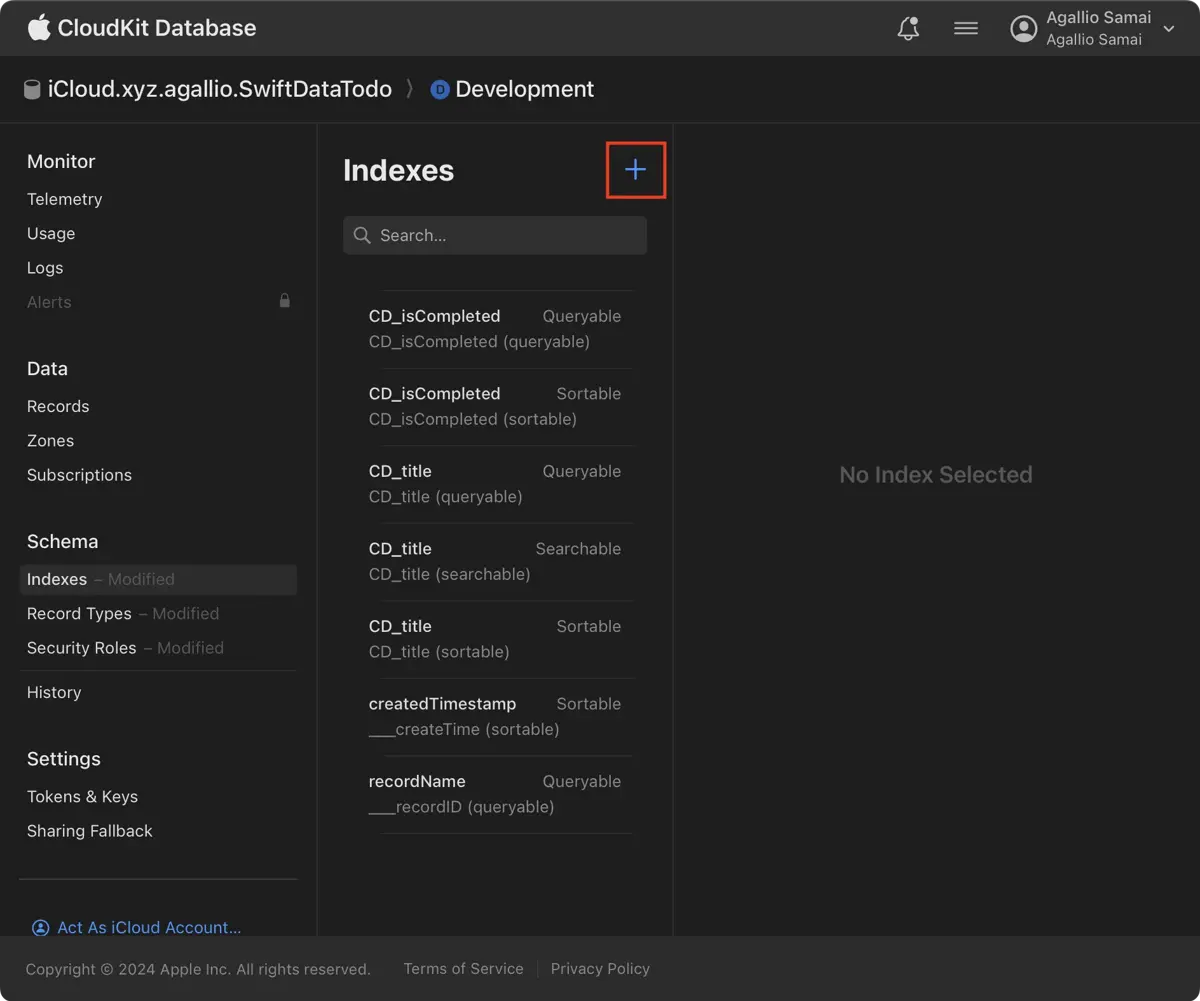
Task: Click the Act As iCloud Account icon
Action: (x=40, y=928)
